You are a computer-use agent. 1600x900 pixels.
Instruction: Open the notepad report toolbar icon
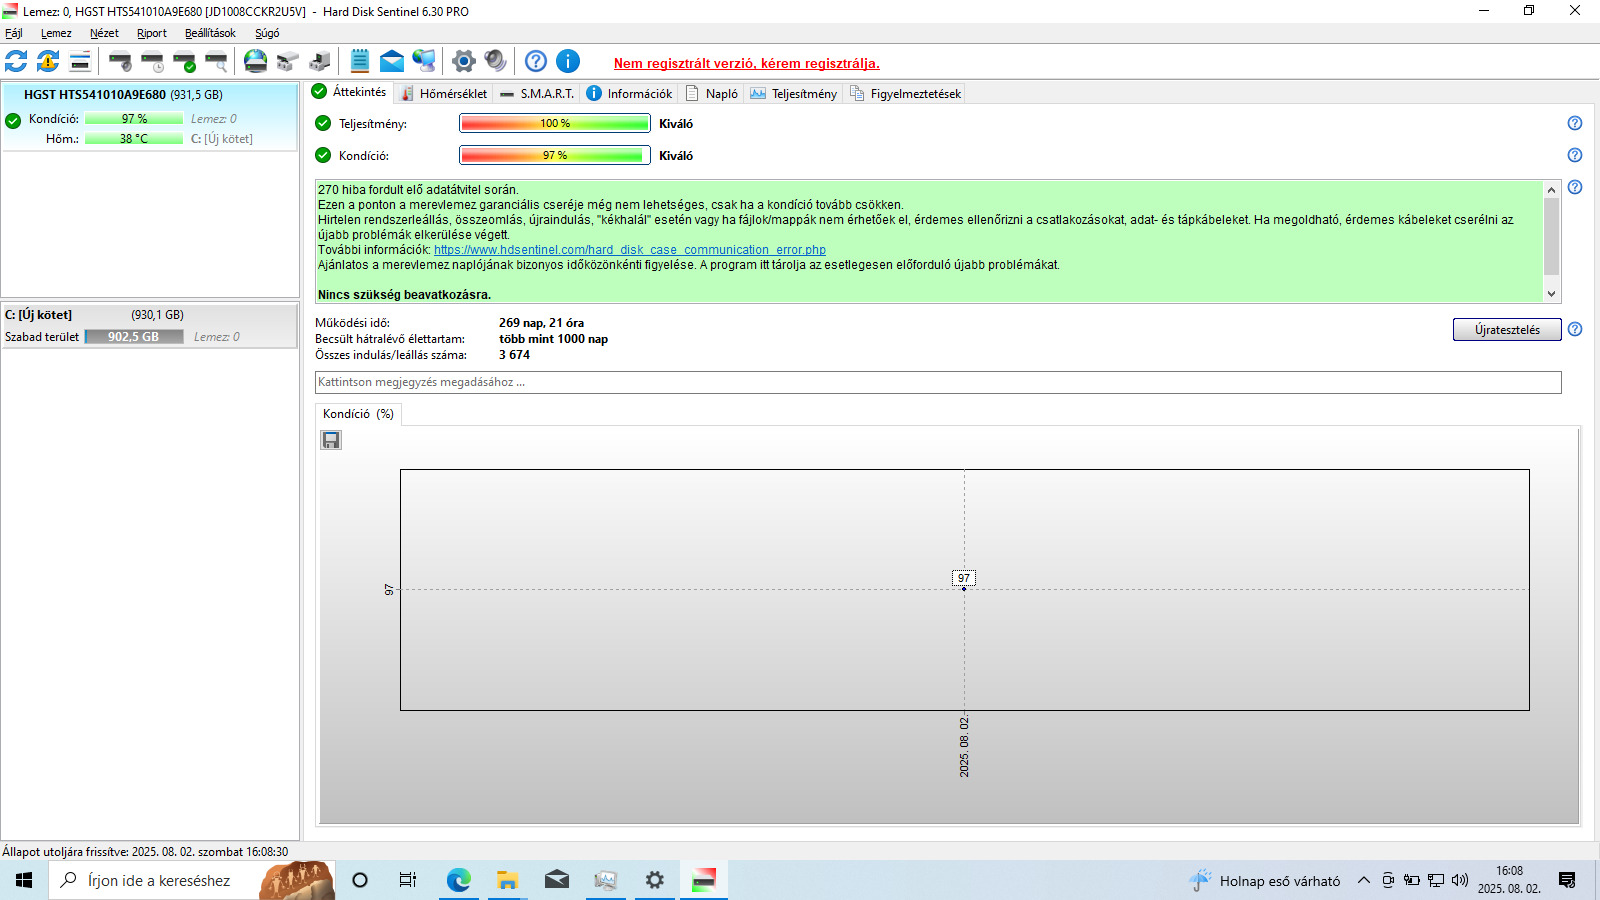click(x=360, y=61)
